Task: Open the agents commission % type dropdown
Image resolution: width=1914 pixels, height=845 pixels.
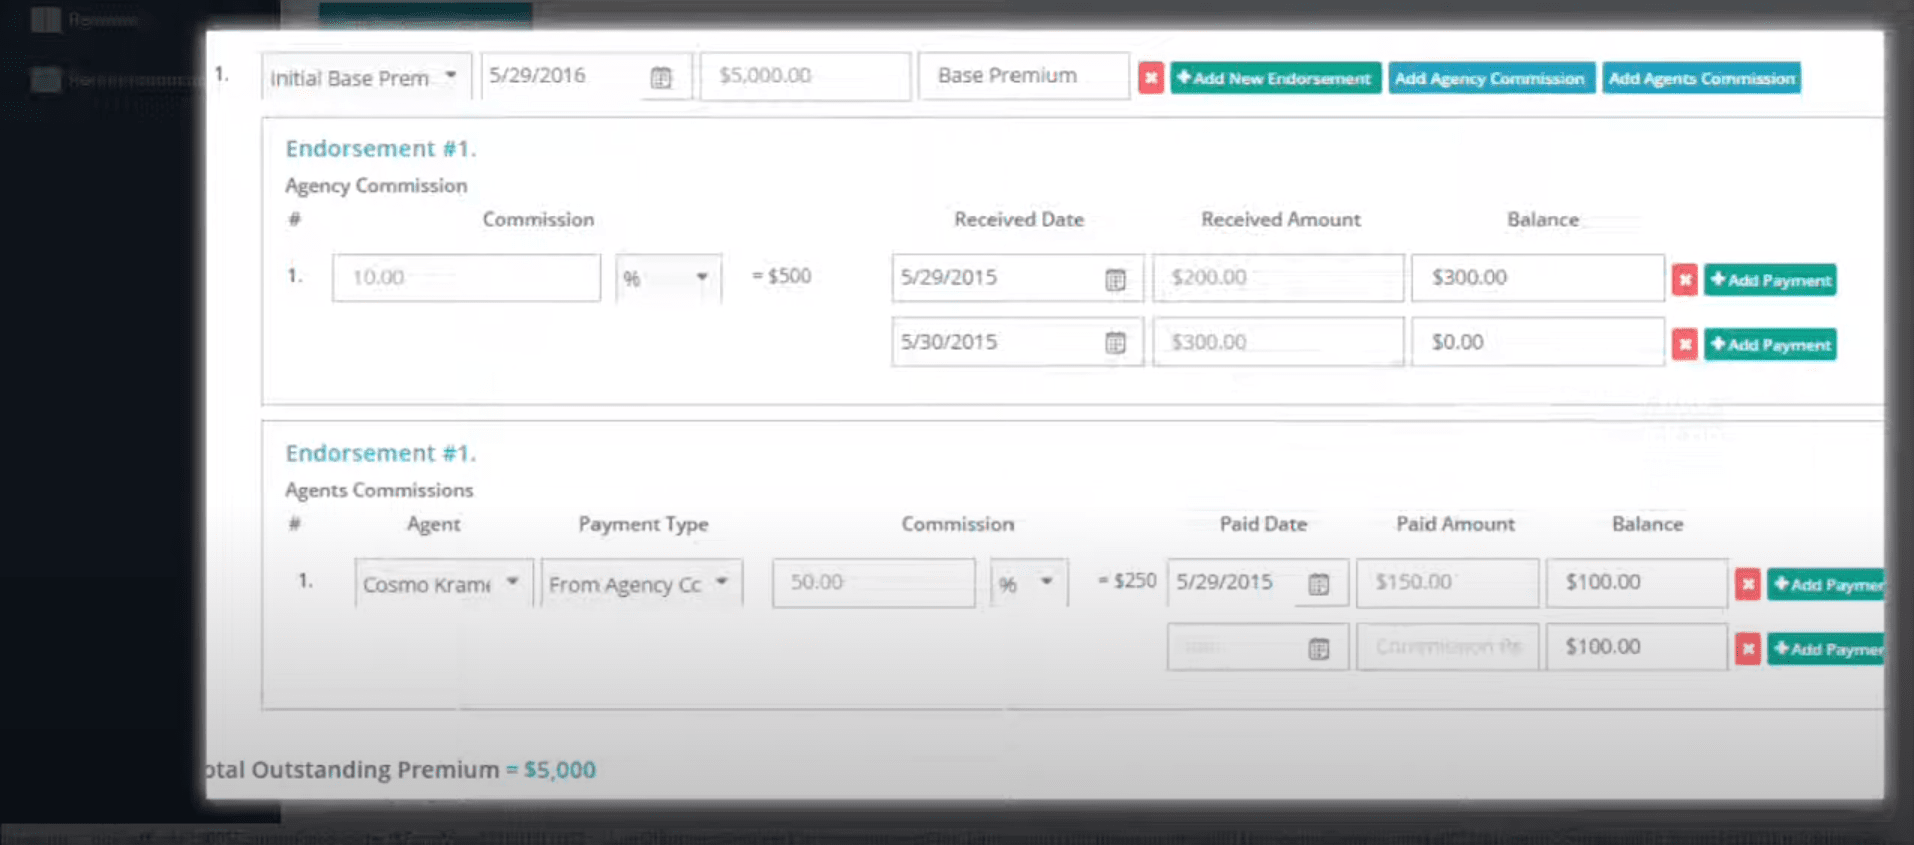Action: [1029, 583]
